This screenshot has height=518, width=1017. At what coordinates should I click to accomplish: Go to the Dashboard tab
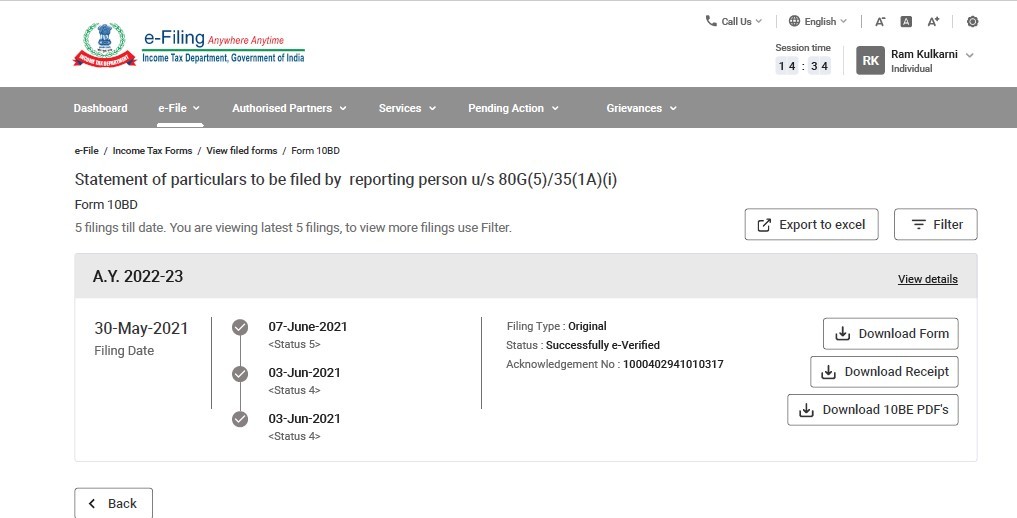(100, 108)
